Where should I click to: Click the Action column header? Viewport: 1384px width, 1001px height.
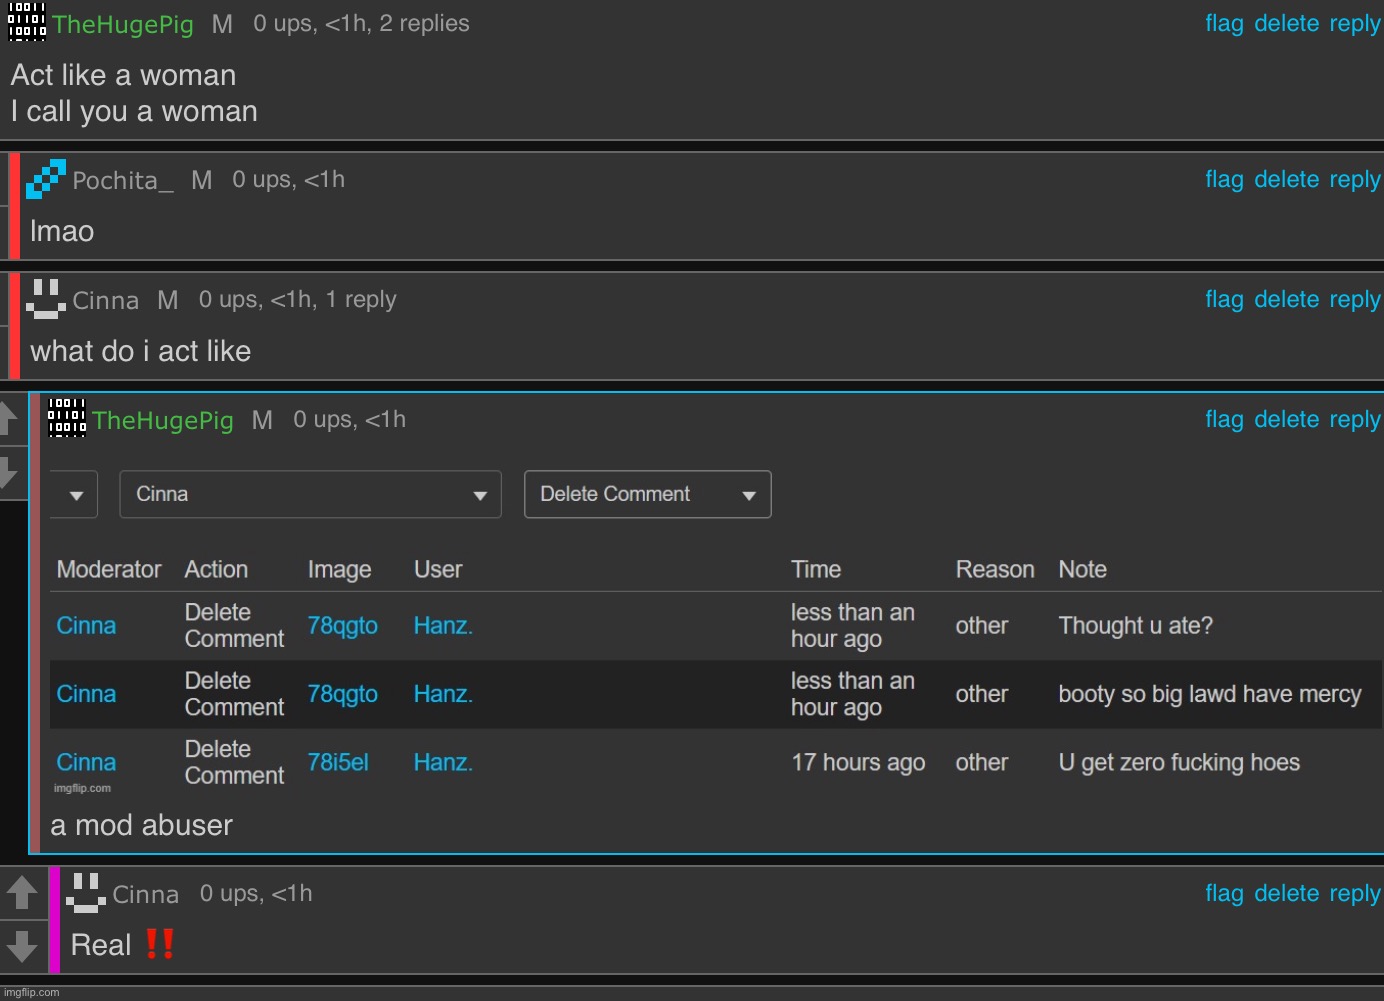click(x=216, y=569)
